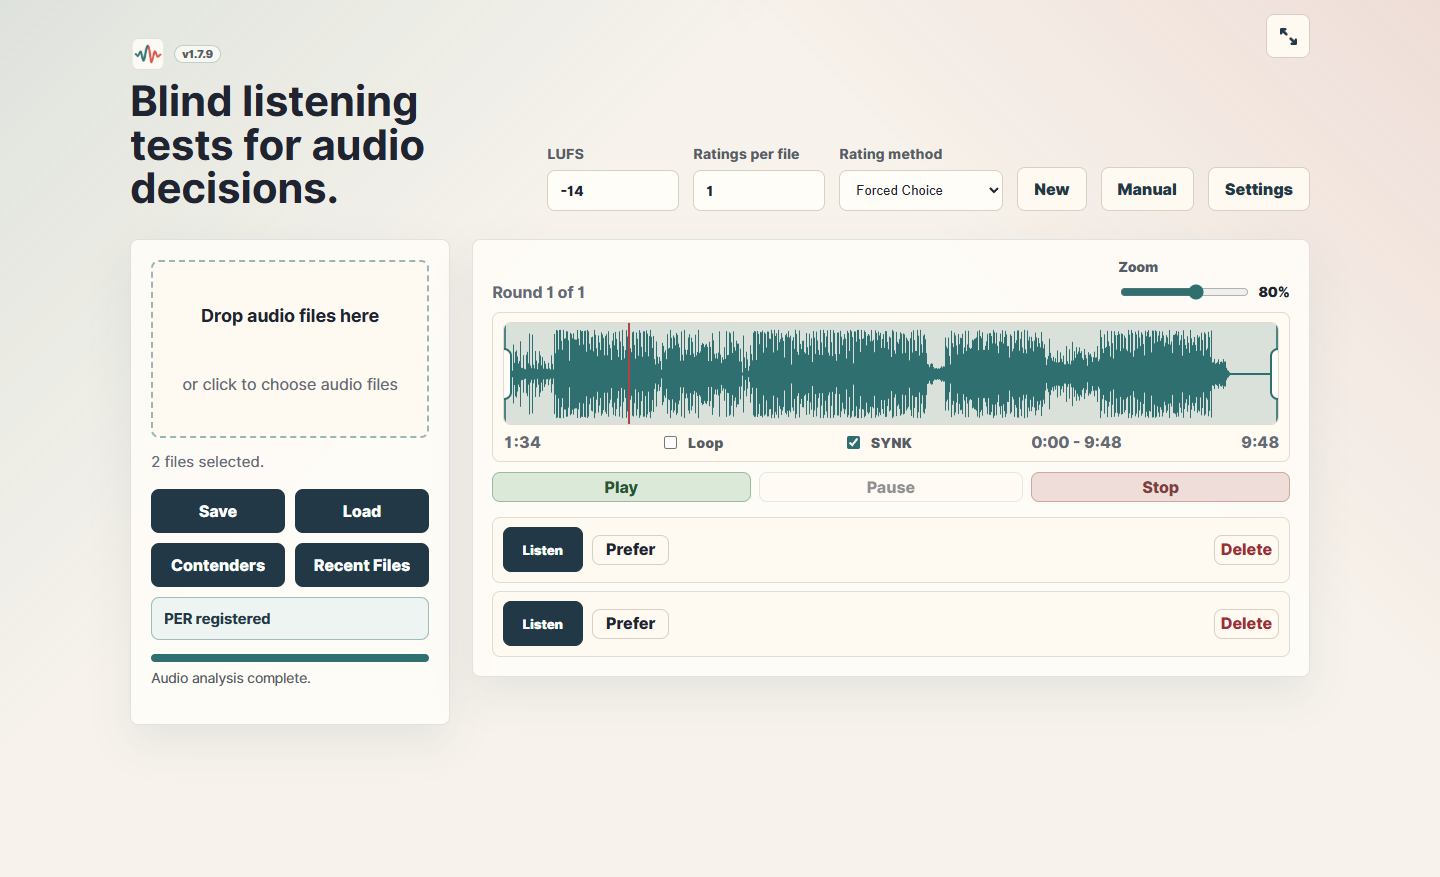Screen dimensions: 1440x877
Task: Click the 9:48 total duration label
Action: click(1260, 442)
